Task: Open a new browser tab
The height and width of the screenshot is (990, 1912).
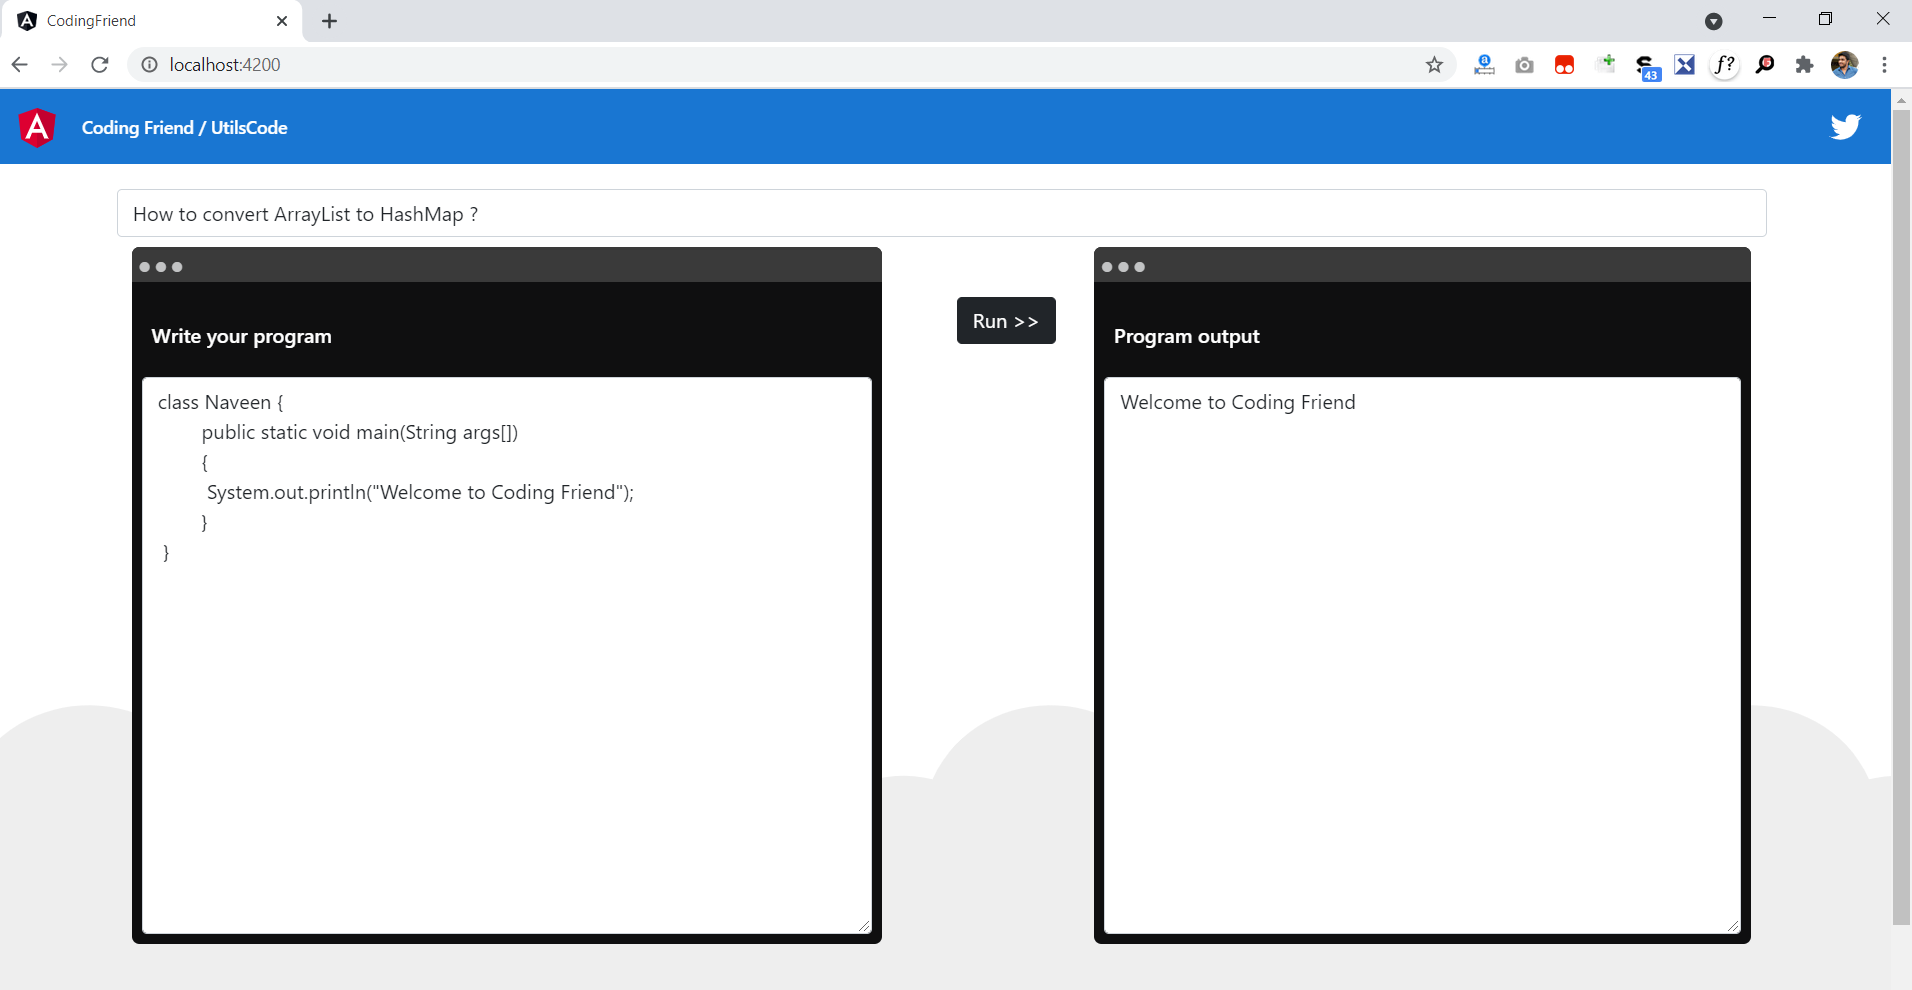Action: (330, 20)
